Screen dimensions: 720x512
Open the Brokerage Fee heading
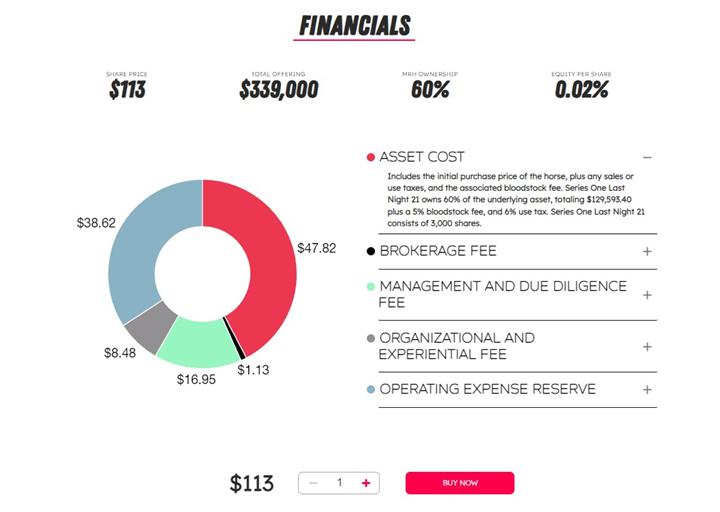[437, 251]
